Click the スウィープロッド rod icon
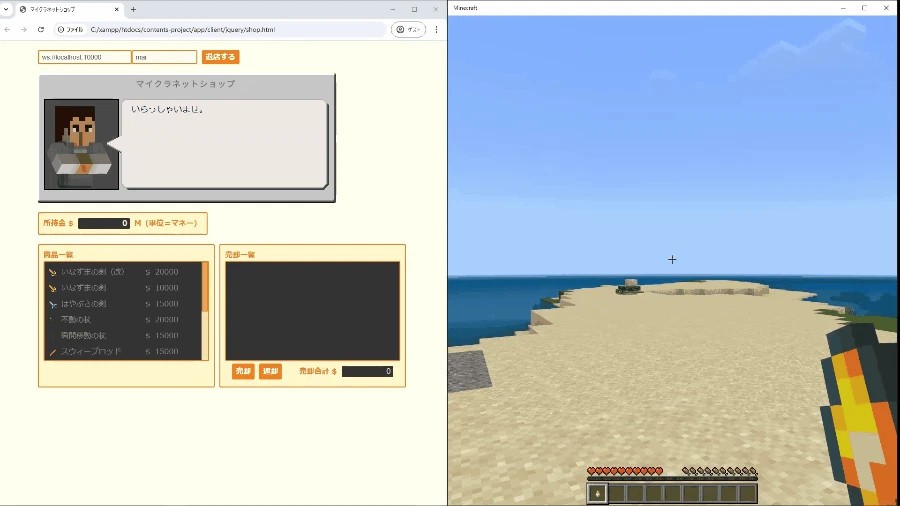Image resolution: width=900 pixels, height=506 pixels. coord(52,352)
